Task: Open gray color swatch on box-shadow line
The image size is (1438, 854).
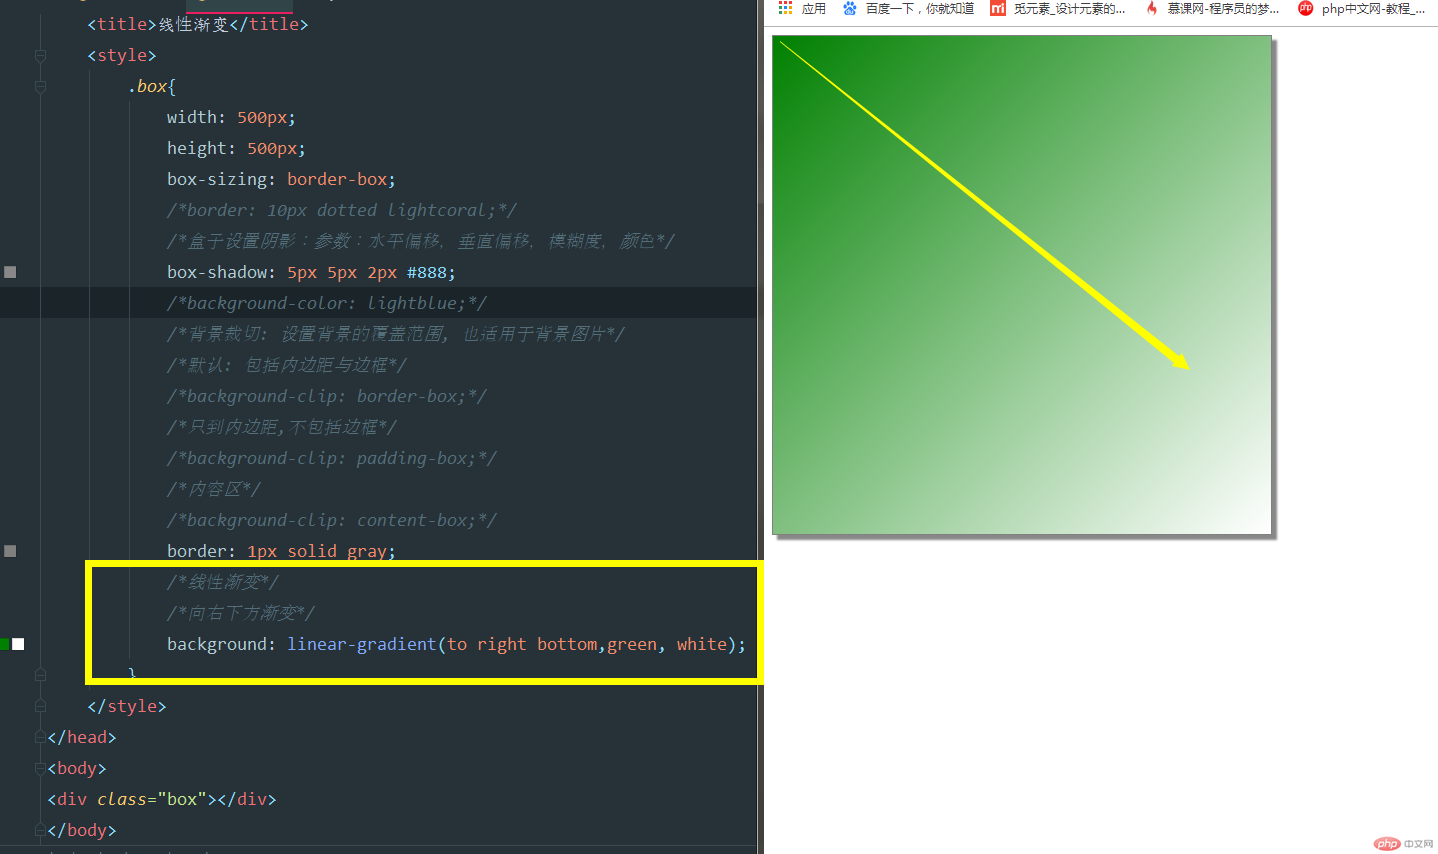Action: pyautogui.click(x=10, y=272)
